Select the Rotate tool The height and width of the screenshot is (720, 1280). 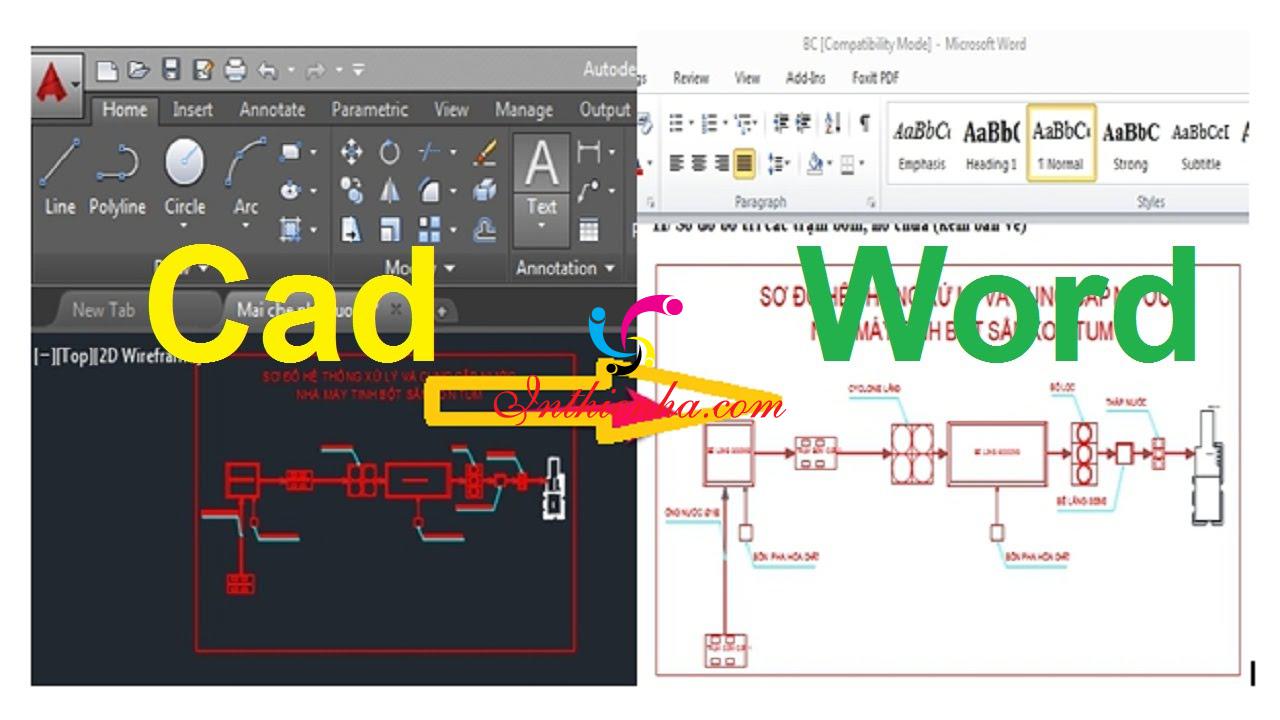click(390, 152)
